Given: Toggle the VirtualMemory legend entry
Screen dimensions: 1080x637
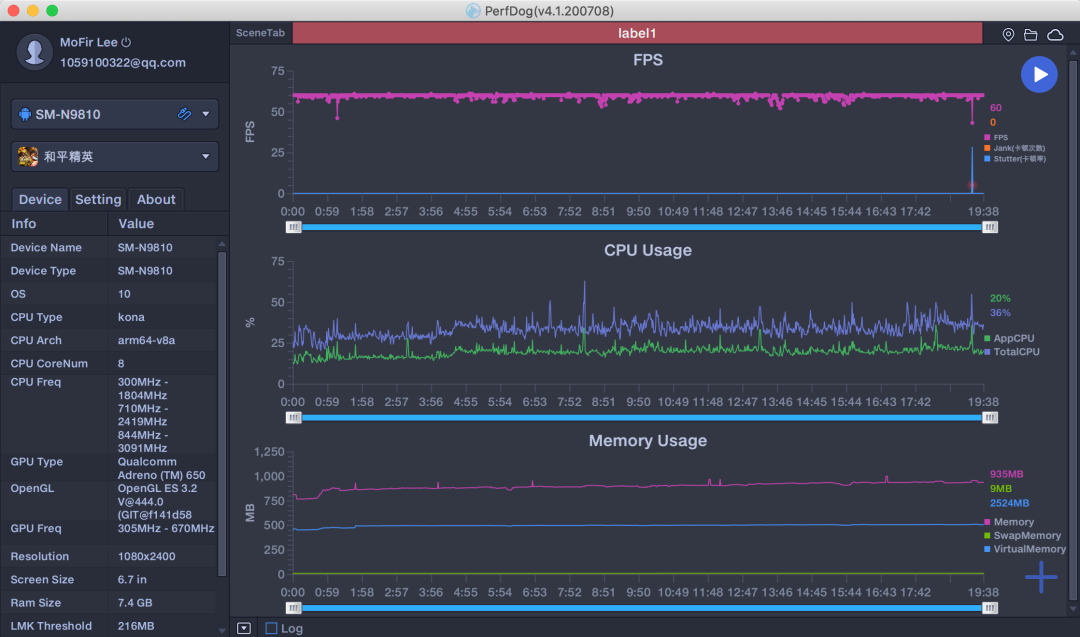Looking at the screenshot, I should click(x=1025, y=549).
